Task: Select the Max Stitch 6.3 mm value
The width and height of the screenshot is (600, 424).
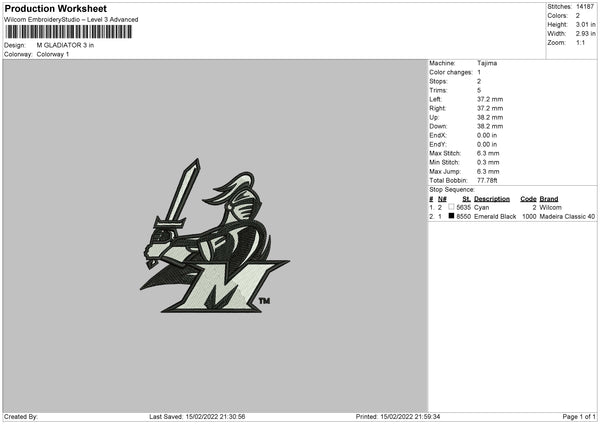Action: [488, 153]
